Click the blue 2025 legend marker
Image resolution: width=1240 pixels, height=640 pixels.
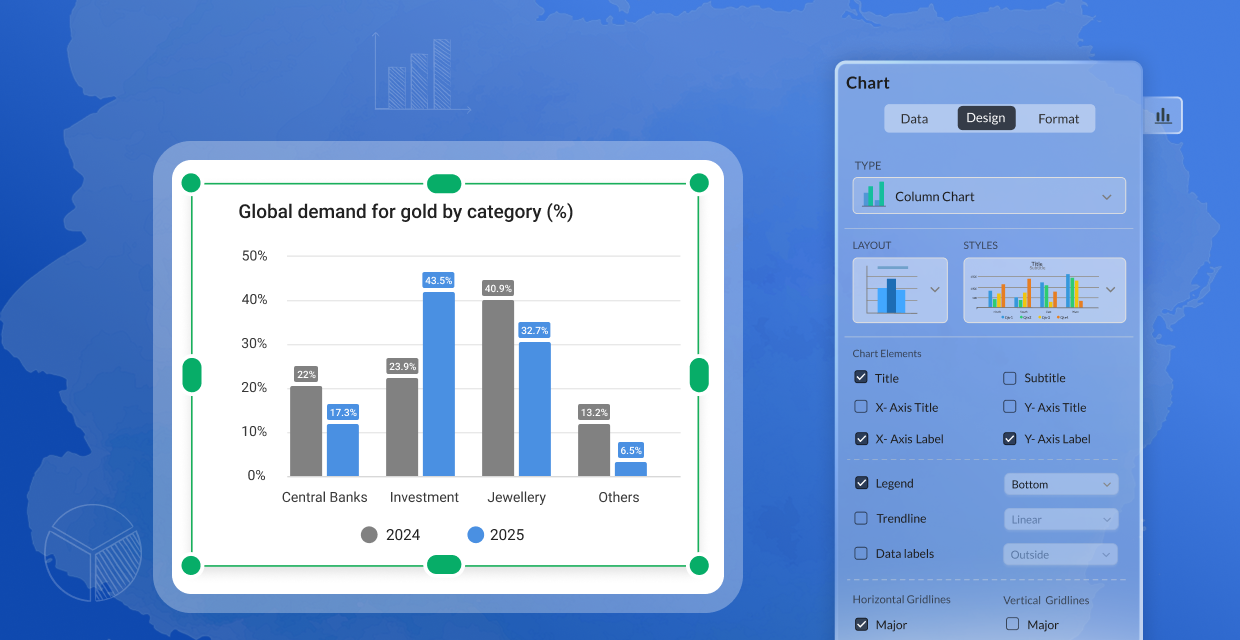point(475,534)
